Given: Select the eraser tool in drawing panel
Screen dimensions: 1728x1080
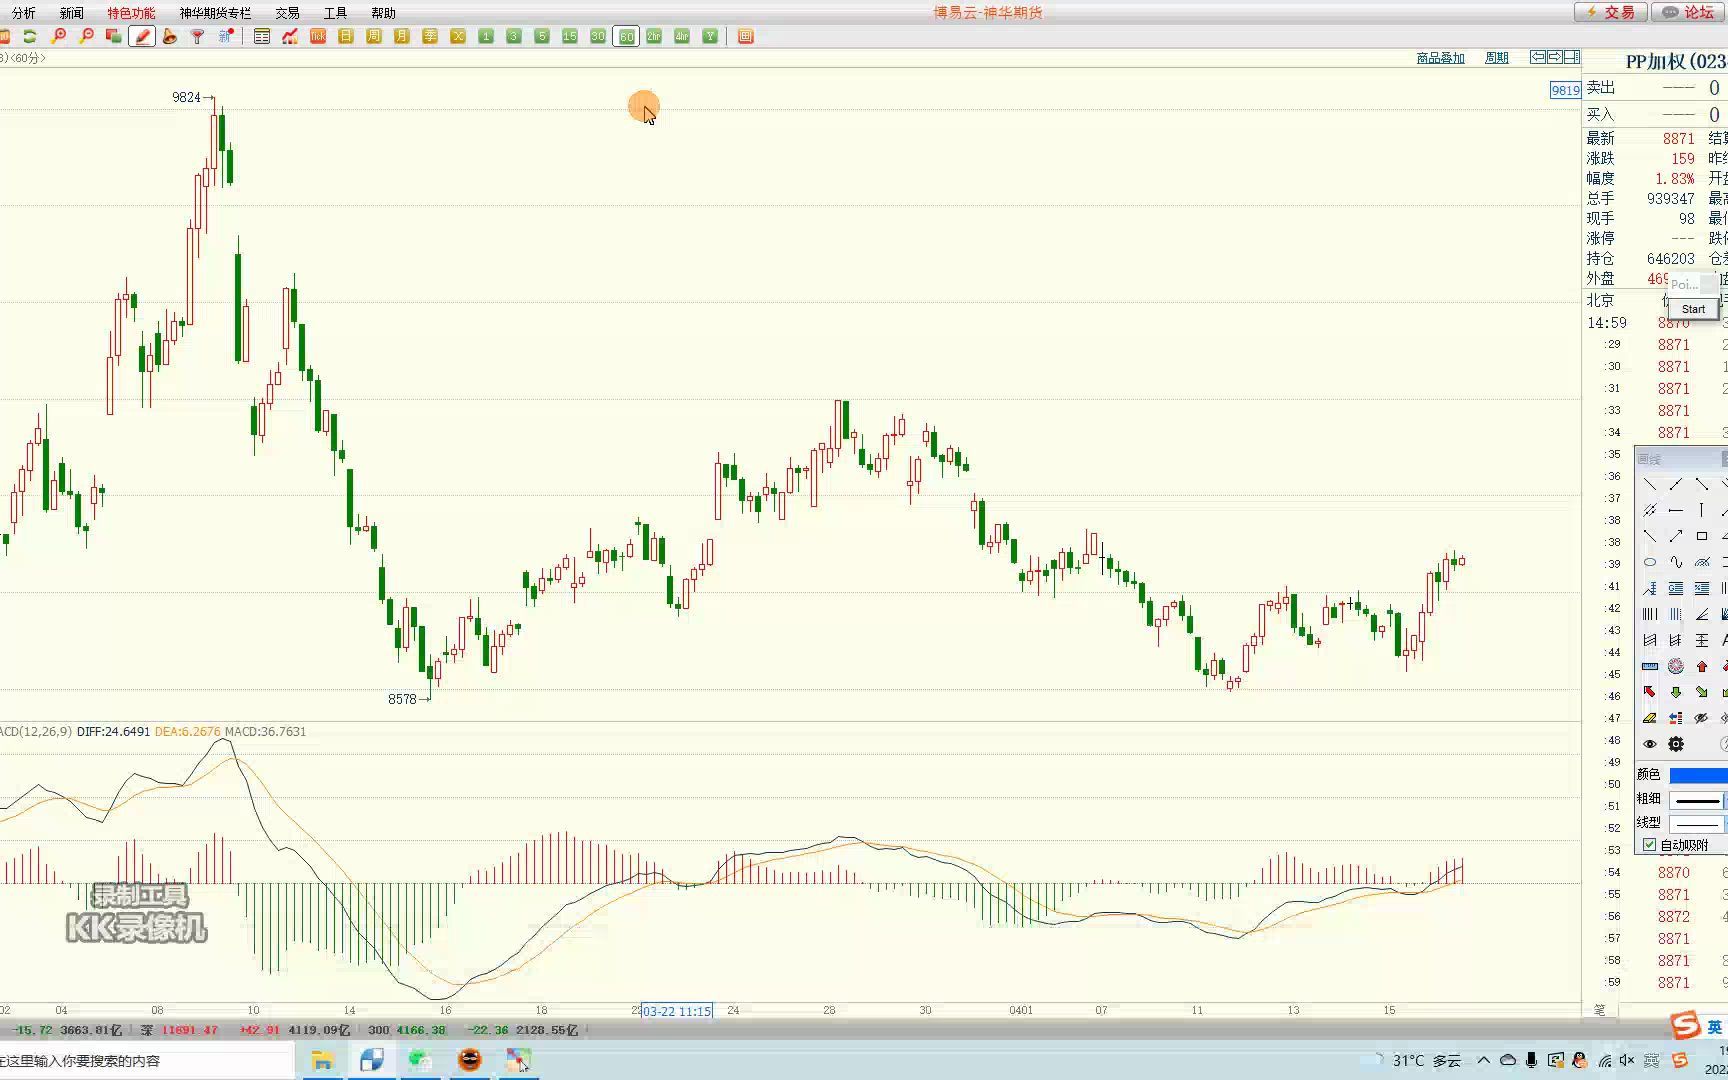Looking at the screenshot, I should pyautogui.click(x=1650, y=718).
